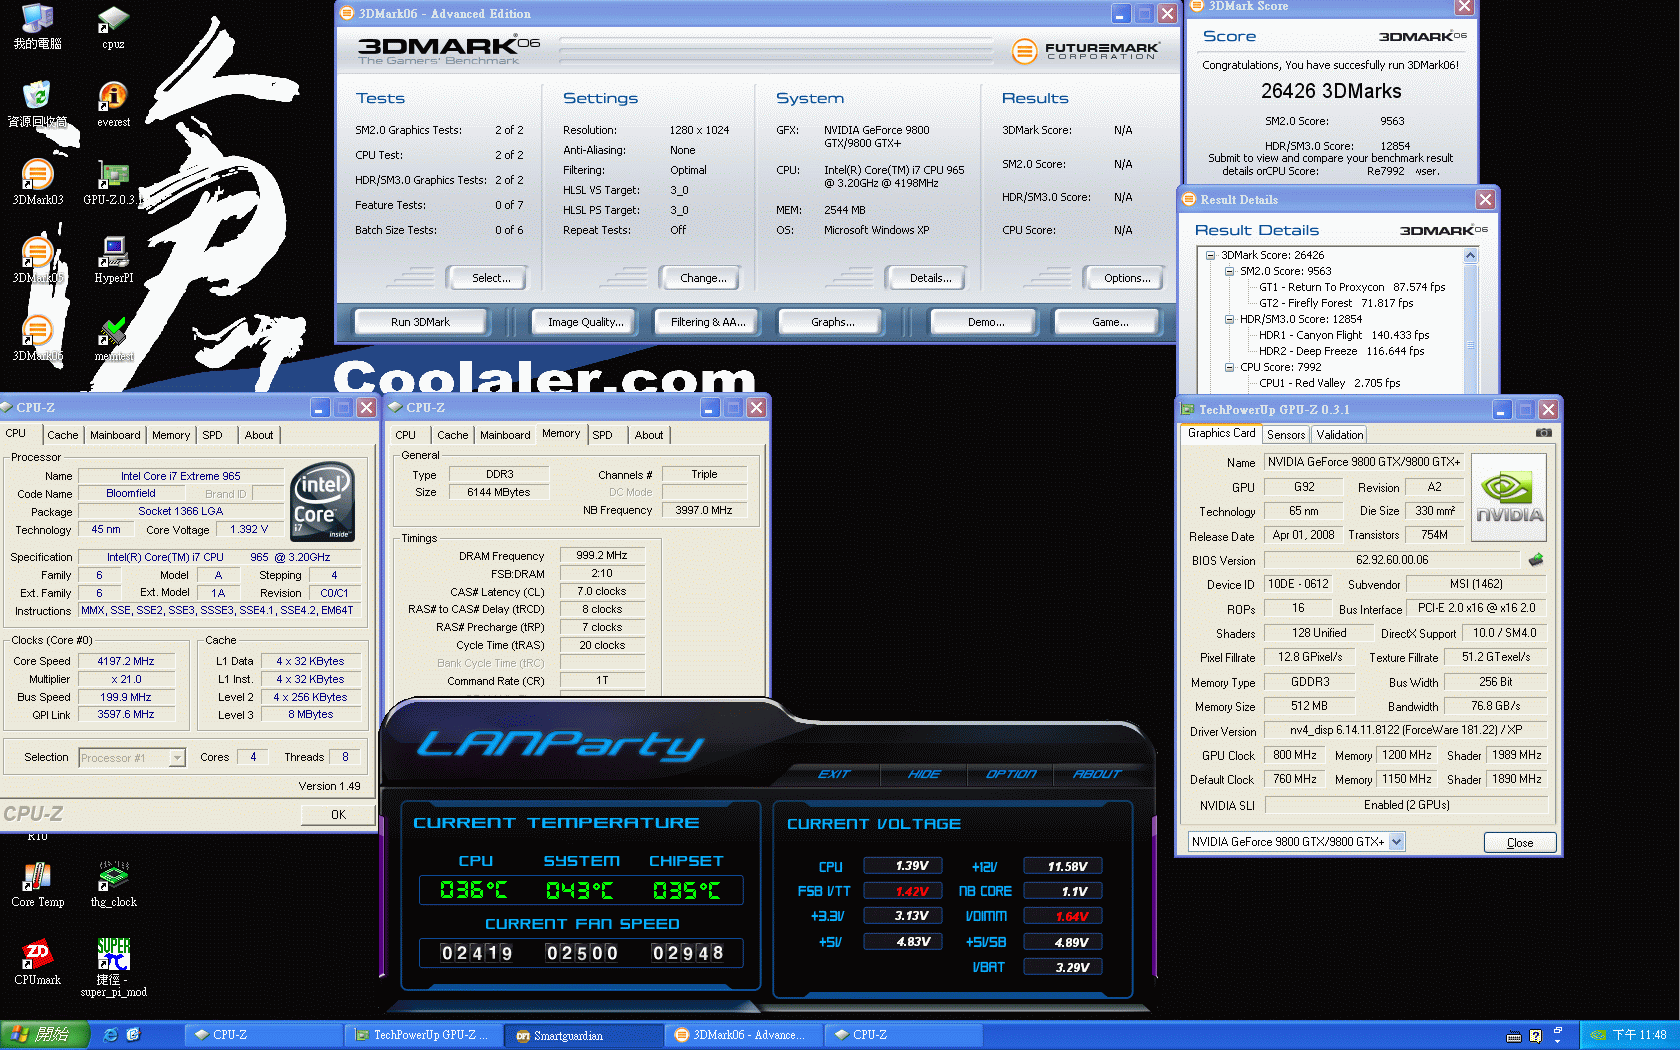Image resolution: width=1680 pixels, height=1050 pixels.
Task: Launch the 3DMark03 desktop shortcut
Action: point(37,182)
